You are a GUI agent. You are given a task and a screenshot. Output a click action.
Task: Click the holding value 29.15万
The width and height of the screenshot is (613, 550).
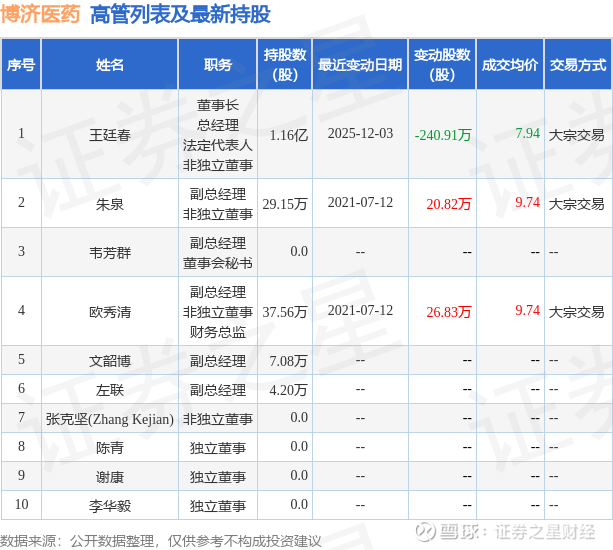pyautogui.click(x=285, y=204)
